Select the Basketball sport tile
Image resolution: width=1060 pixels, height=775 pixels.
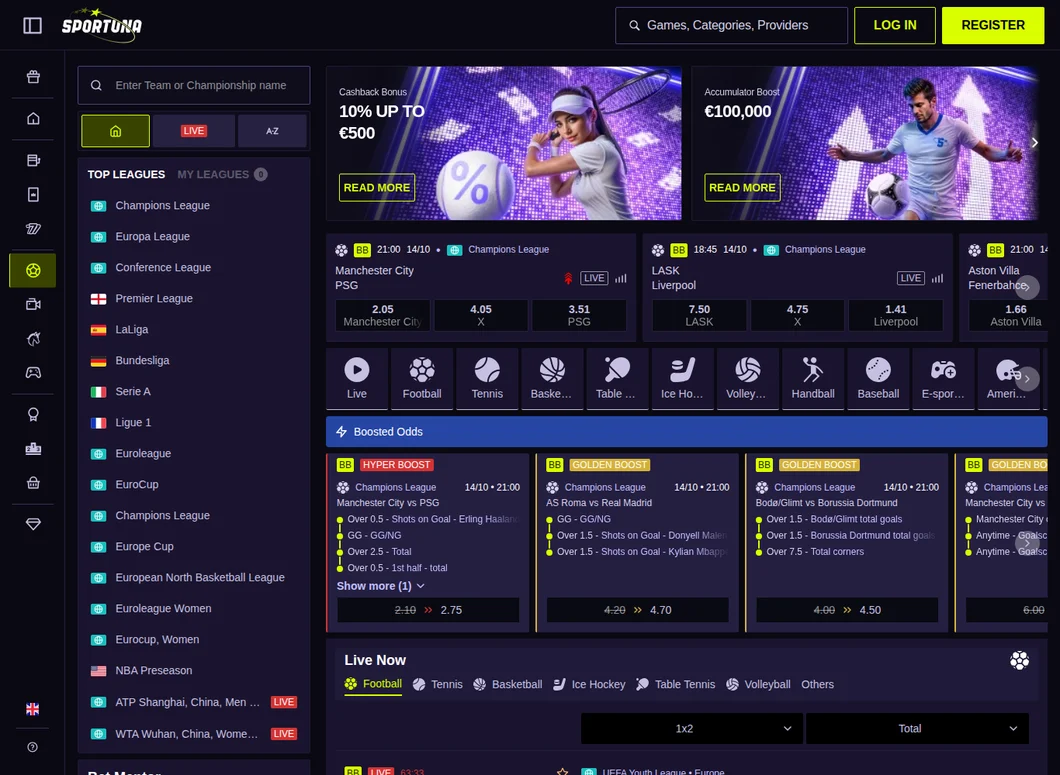[552, 379]
